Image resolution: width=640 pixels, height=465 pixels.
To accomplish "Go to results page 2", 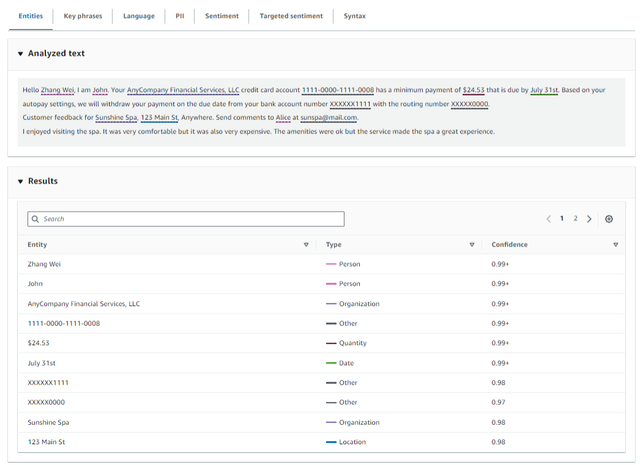I will pos(575,219).
